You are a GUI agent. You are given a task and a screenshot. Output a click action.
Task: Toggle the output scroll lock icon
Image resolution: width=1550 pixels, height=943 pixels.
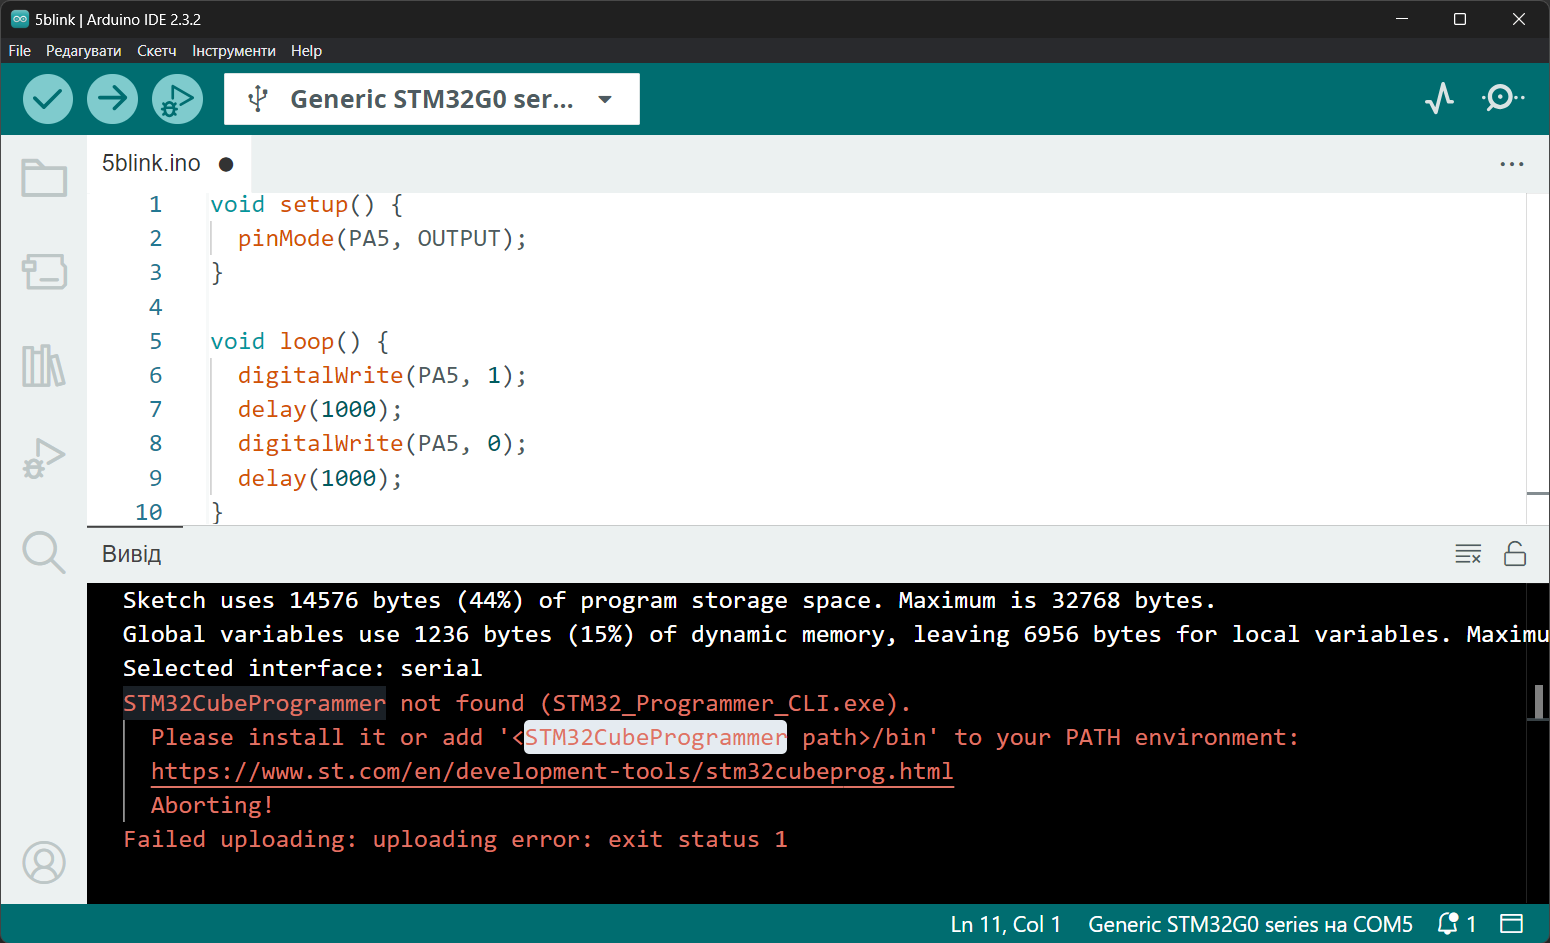click(x=1515, y=554)
